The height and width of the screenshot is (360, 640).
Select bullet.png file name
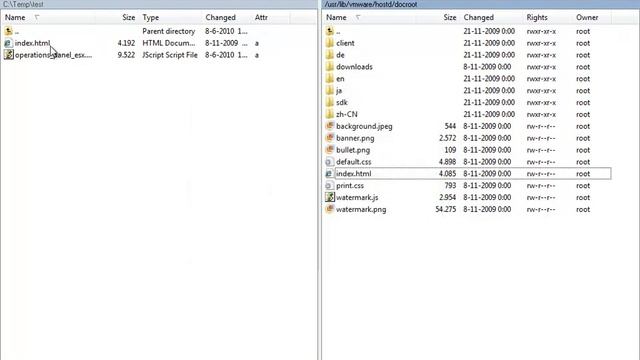(353, 150)
